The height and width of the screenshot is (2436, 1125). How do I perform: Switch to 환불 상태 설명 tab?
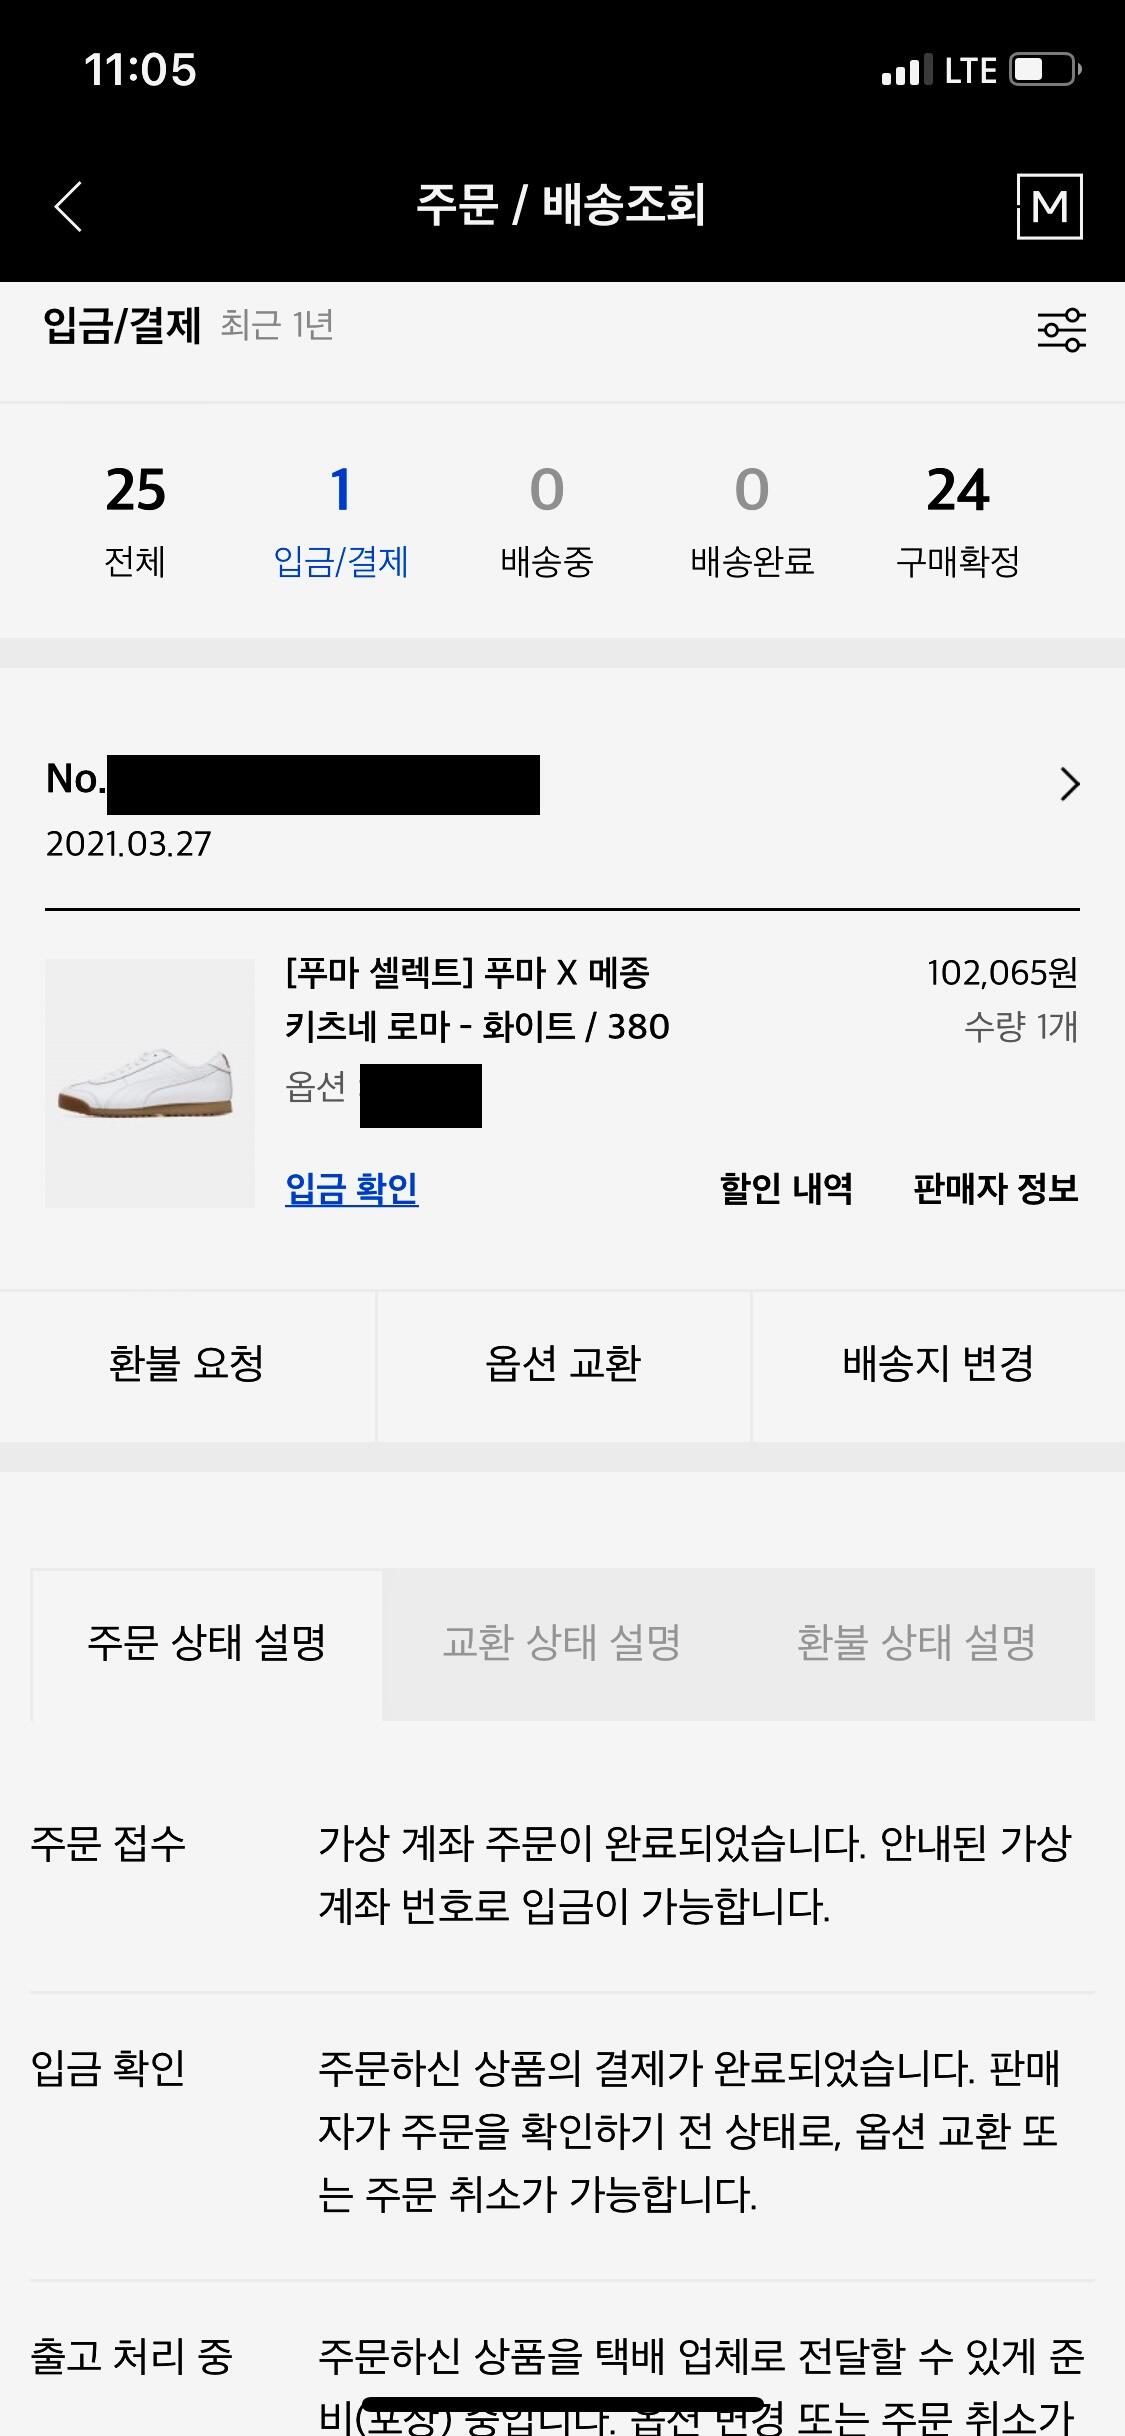[915, 1643]
